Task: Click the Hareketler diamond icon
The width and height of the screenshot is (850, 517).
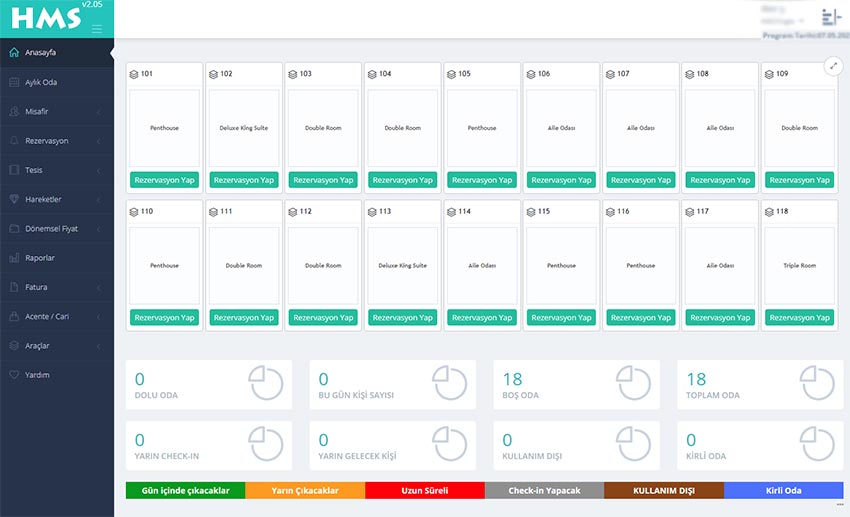Action: [14, 199]
